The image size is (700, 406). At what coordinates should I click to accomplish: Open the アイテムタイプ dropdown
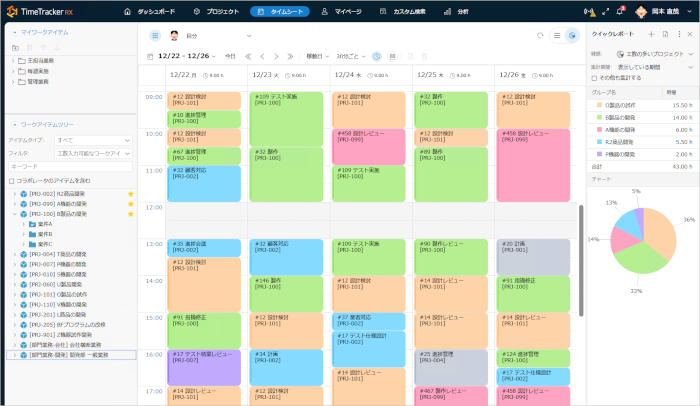[x=93, y=140]
